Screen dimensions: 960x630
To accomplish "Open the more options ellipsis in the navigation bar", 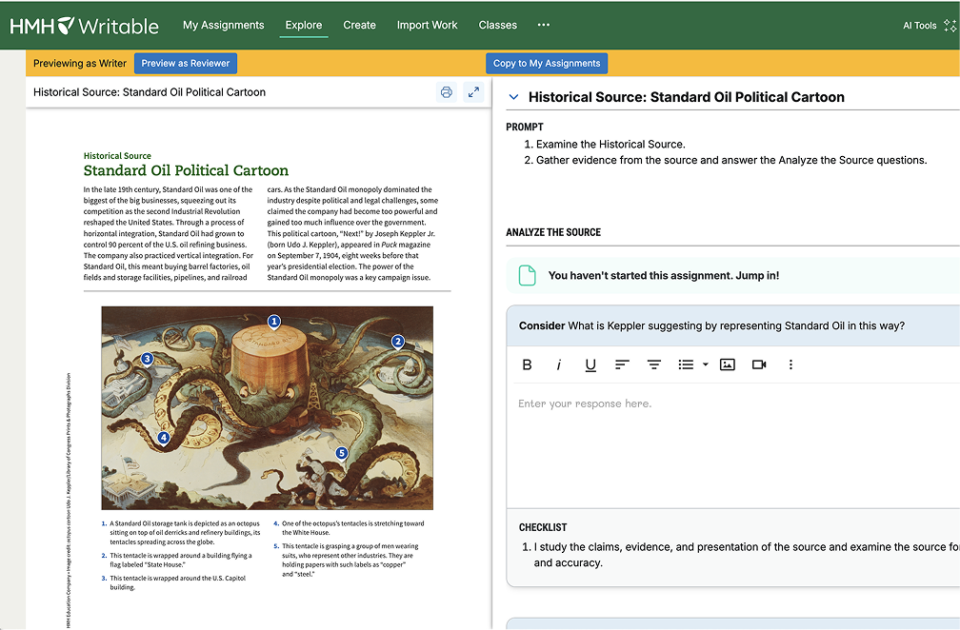I will (x=543, y=25).
